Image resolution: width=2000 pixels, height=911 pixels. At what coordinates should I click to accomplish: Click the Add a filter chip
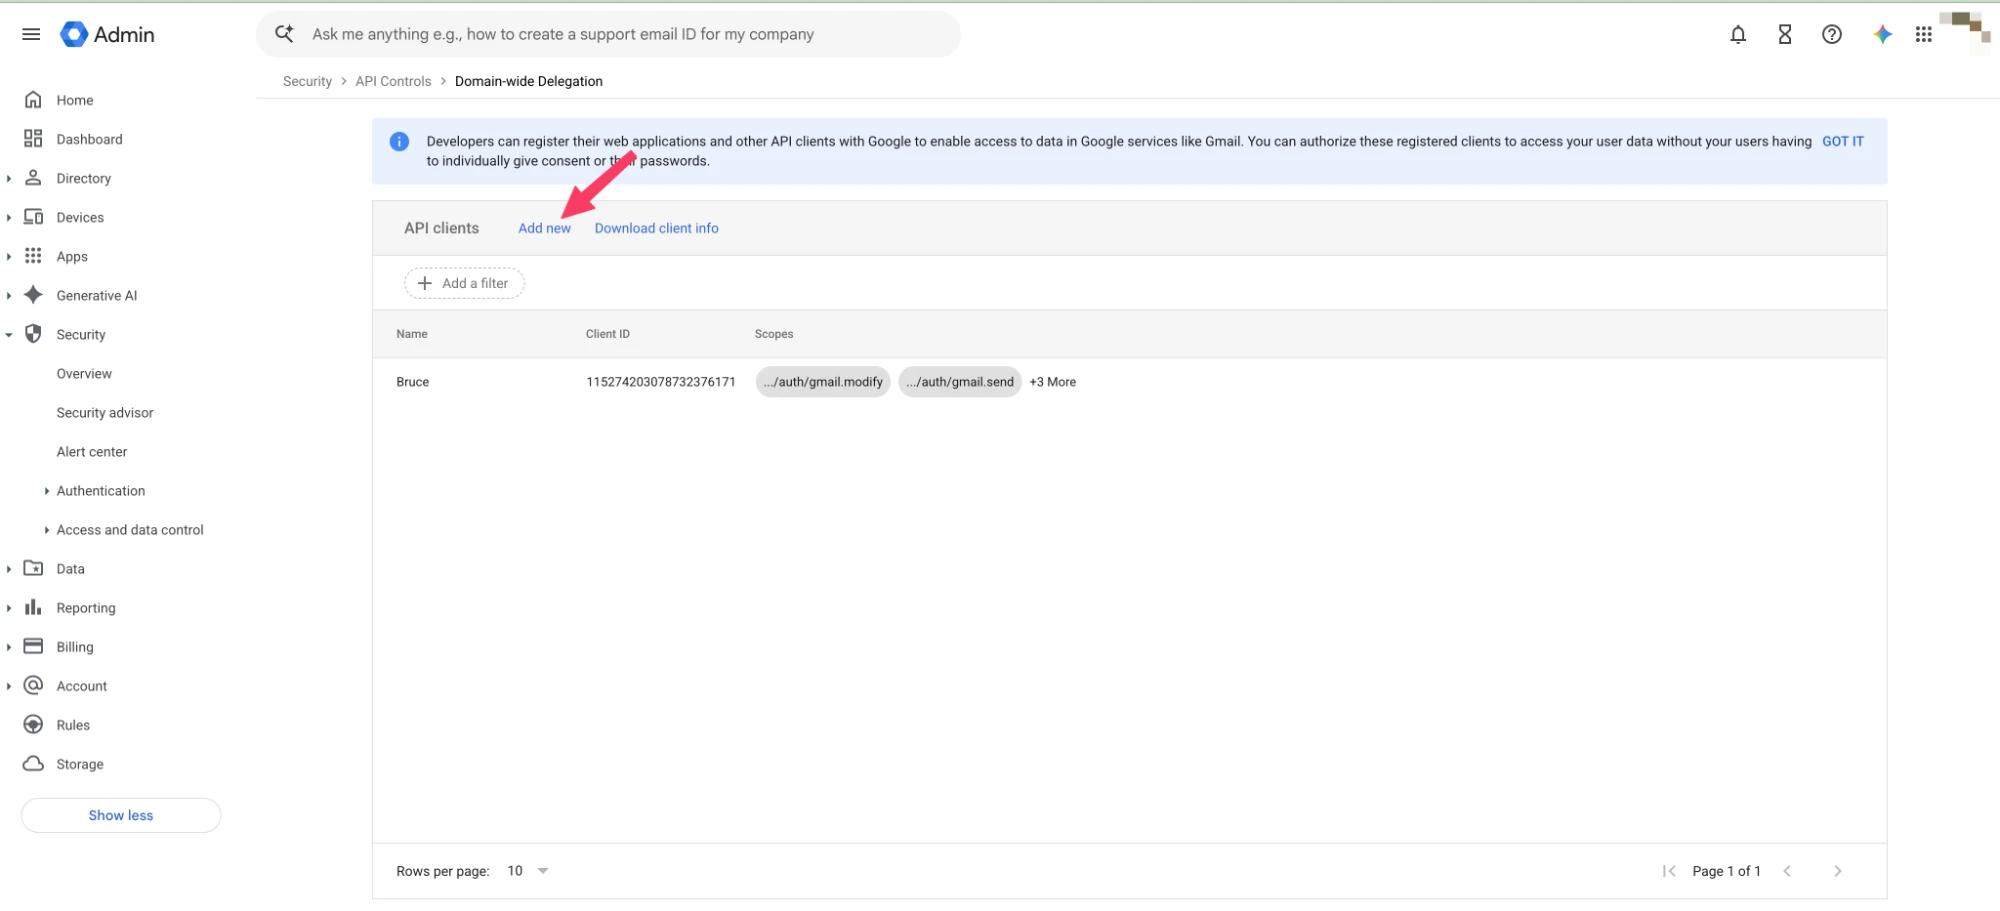[464, 283]
